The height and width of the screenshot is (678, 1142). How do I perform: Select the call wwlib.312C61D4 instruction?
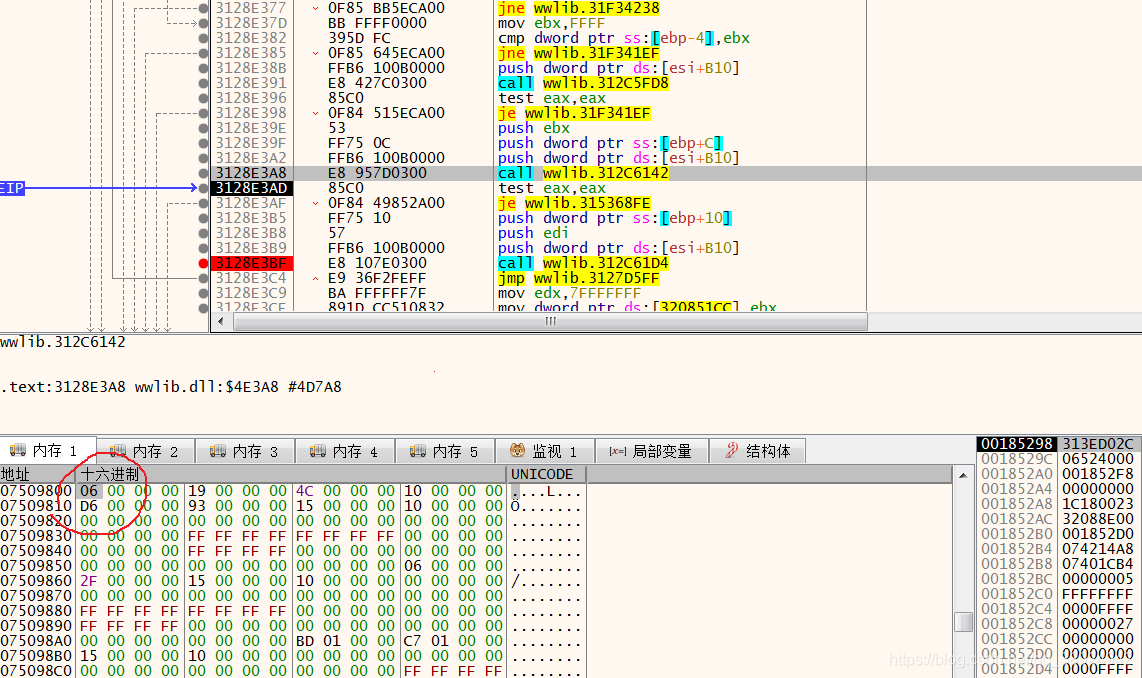pos(583,263)
